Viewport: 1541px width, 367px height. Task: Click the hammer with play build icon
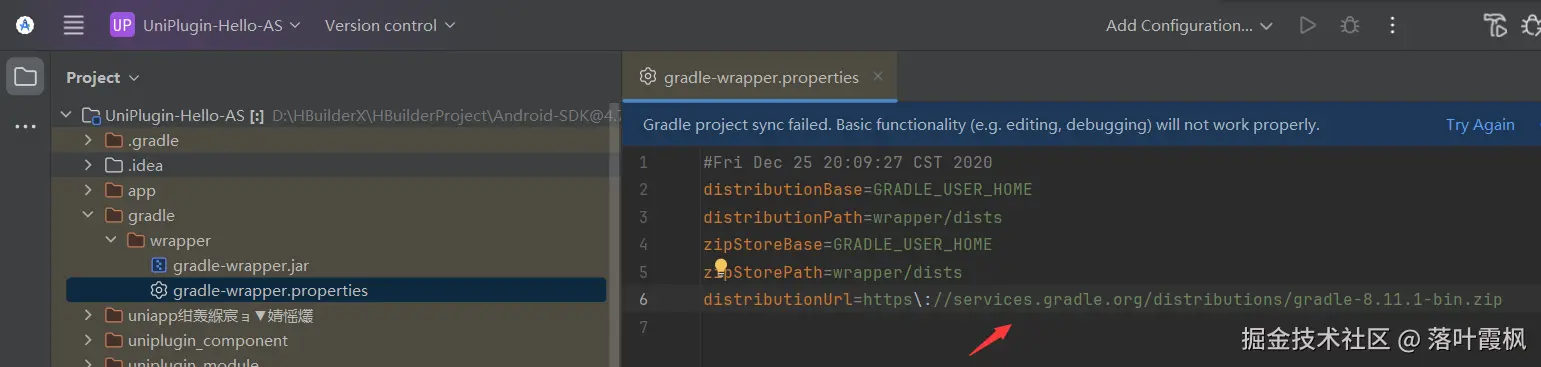click(1495, 25)
